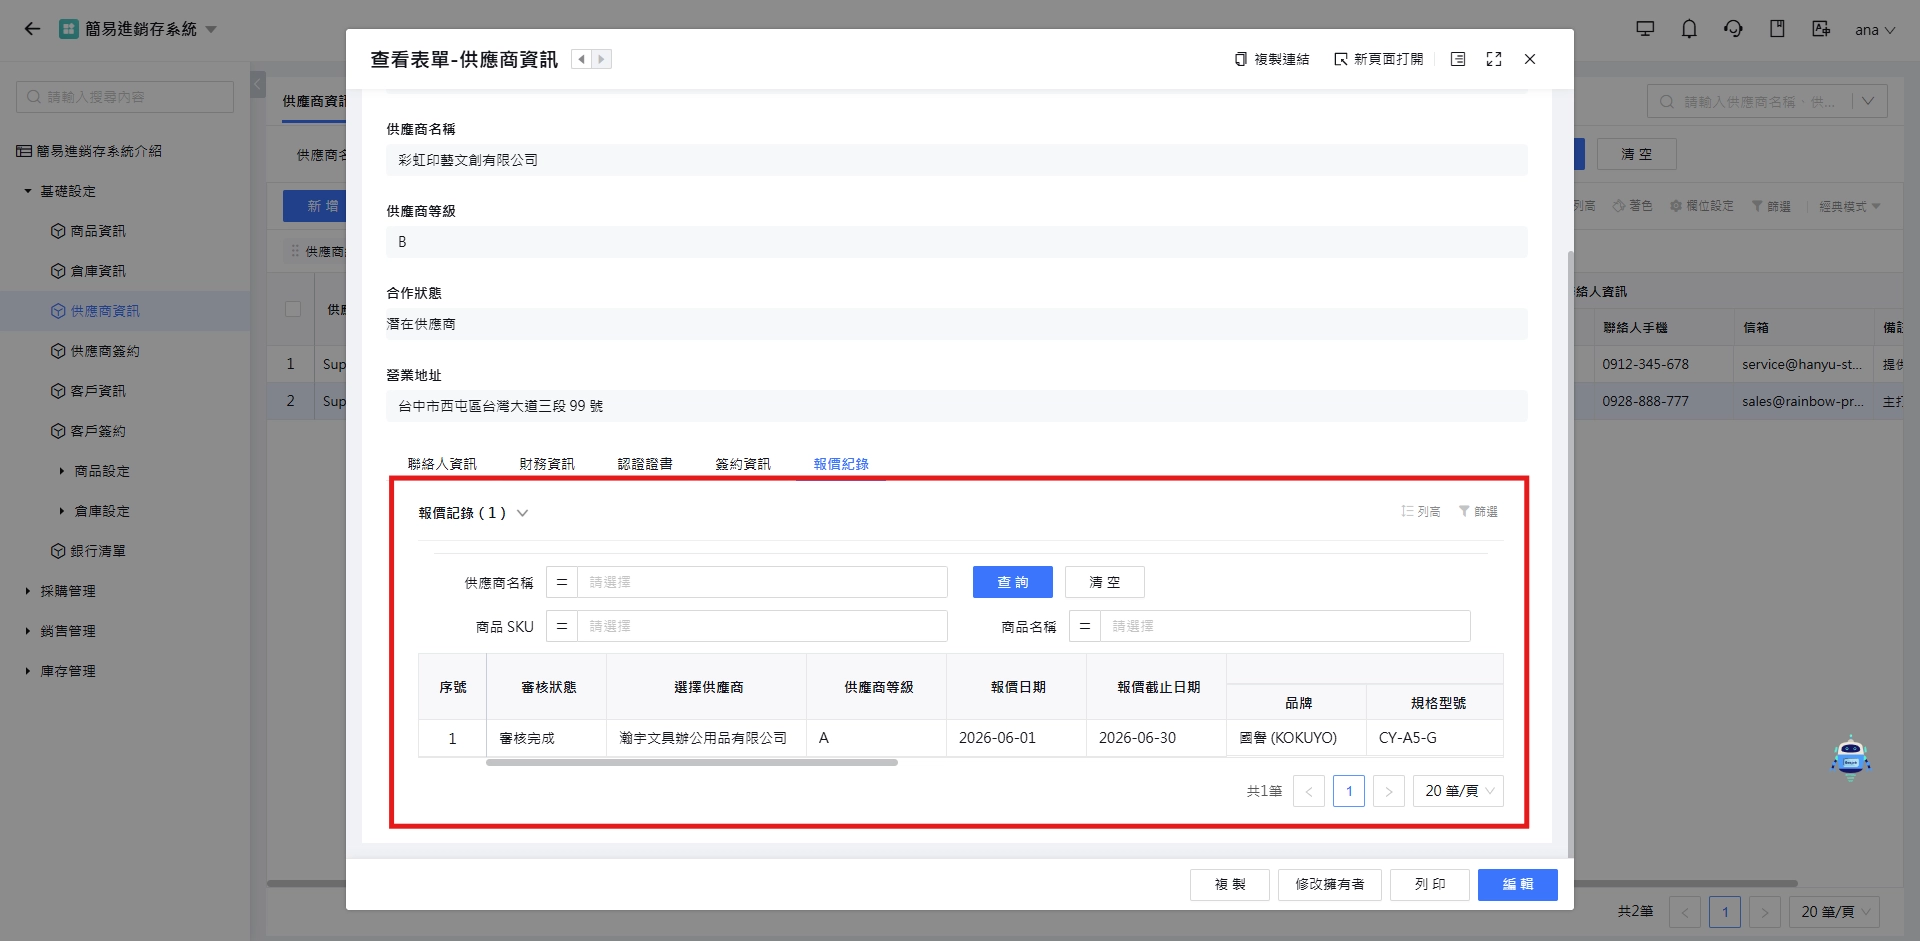This screenshot has width=1920, height=941.
Task: Click the 商品 SKU filter select field
Action: pyautogui.click(x=762, y=626)
